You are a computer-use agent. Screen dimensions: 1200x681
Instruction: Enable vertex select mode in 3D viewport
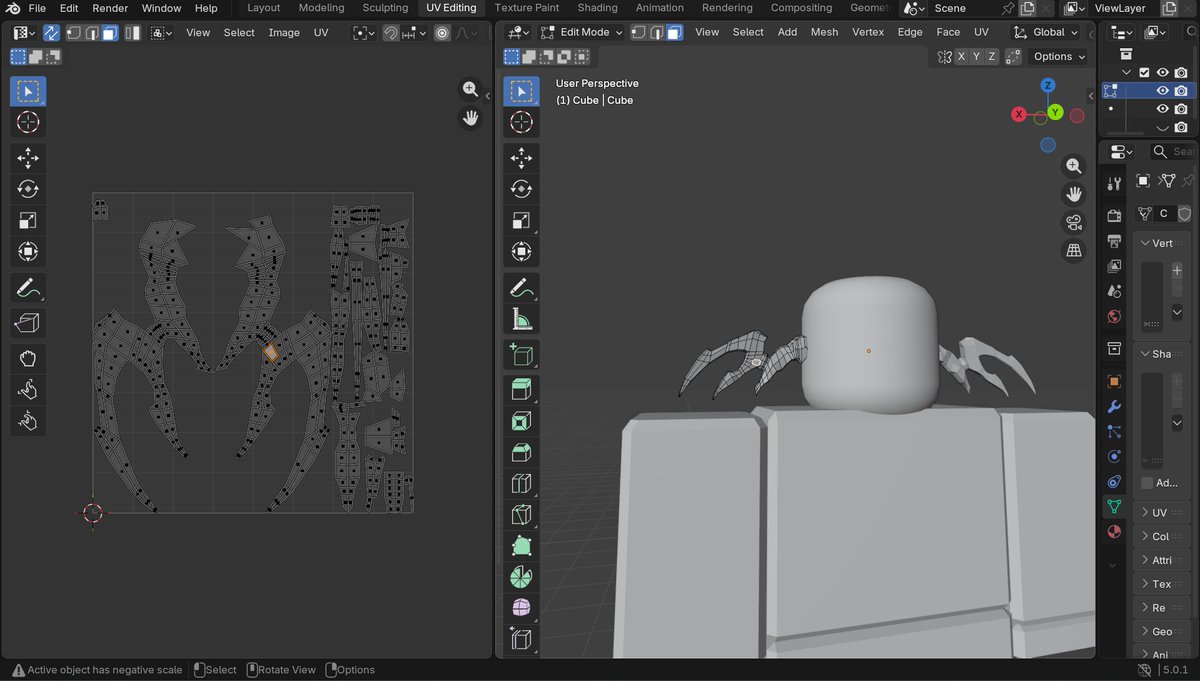click(x=639, y=32)
